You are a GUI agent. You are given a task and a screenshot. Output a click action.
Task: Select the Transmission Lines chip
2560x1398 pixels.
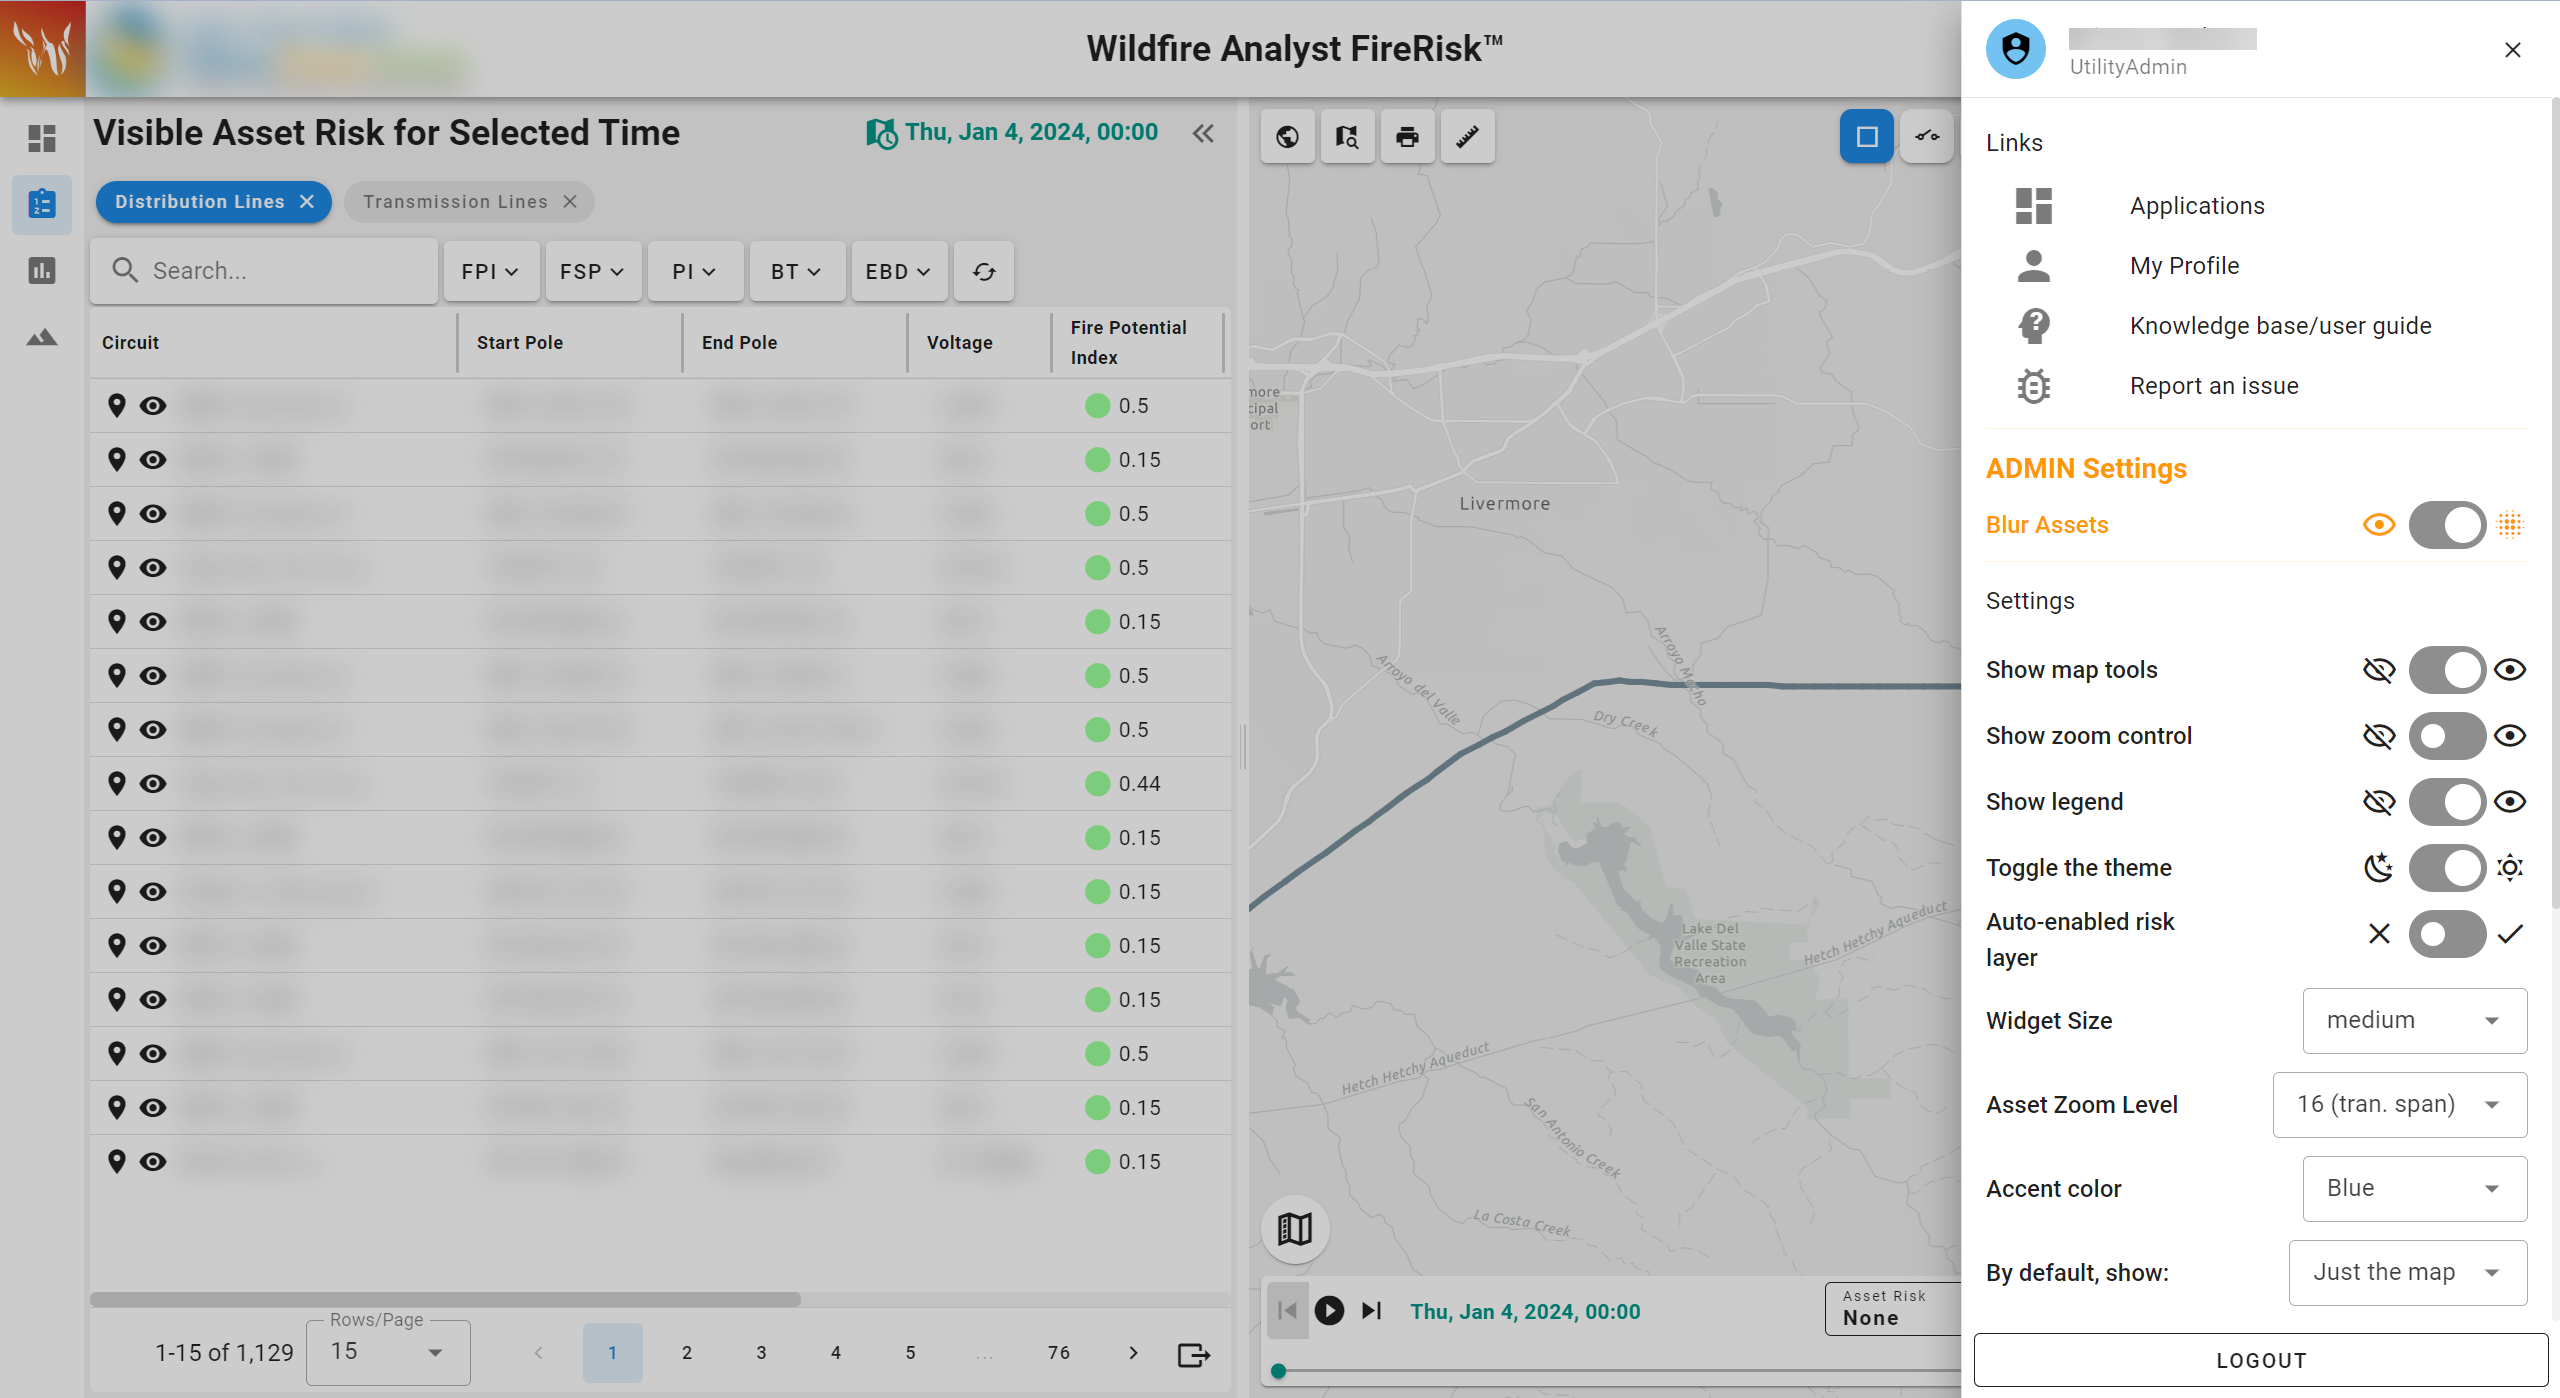tap(455, 202)
